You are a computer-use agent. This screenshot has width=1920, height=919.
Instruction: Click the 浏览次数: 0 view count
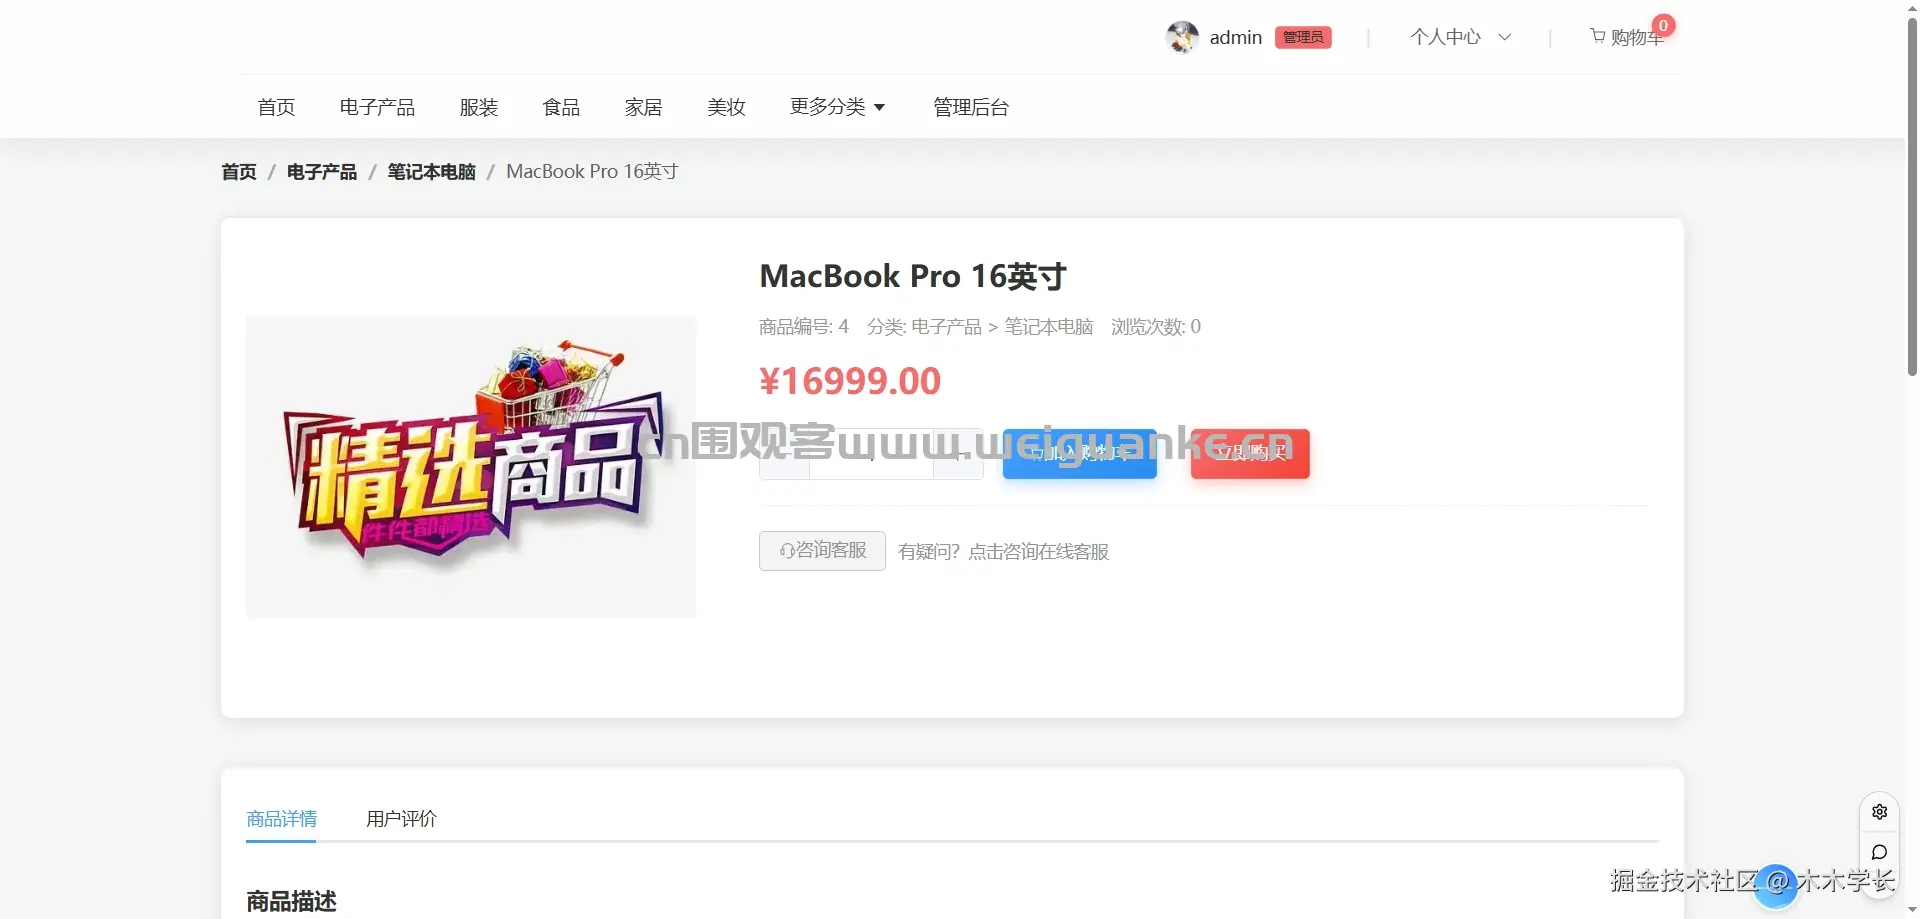pyautogui.click(x=1156, y=327)
